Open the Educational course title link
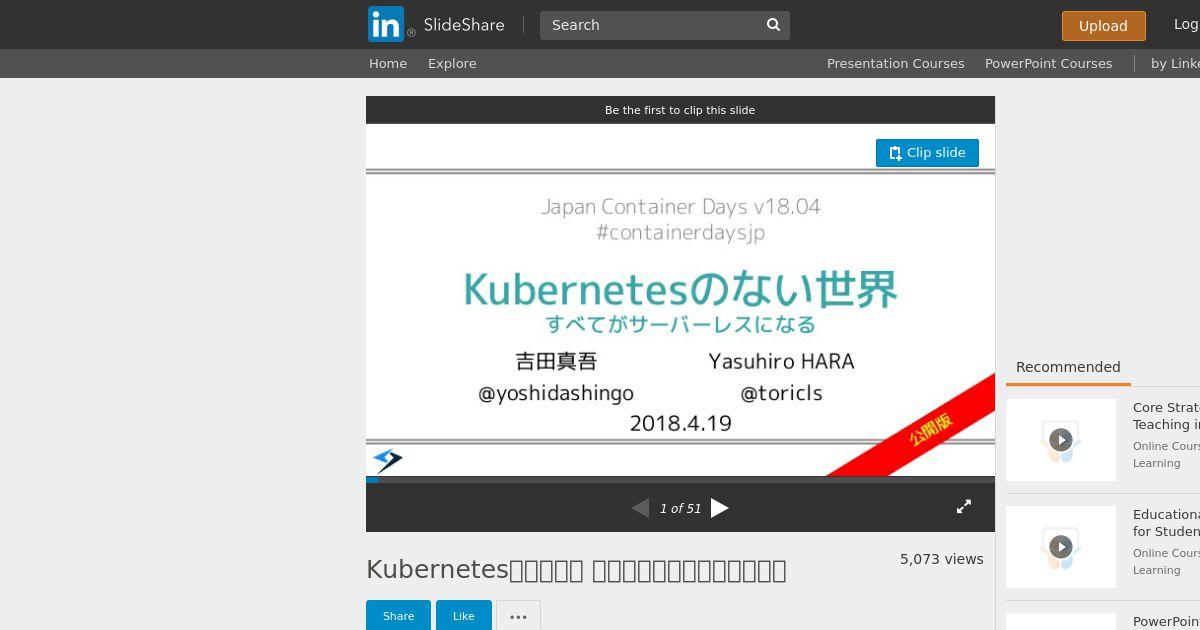The height and width of the screenshot is (630, 1200). click(1166, 523)
